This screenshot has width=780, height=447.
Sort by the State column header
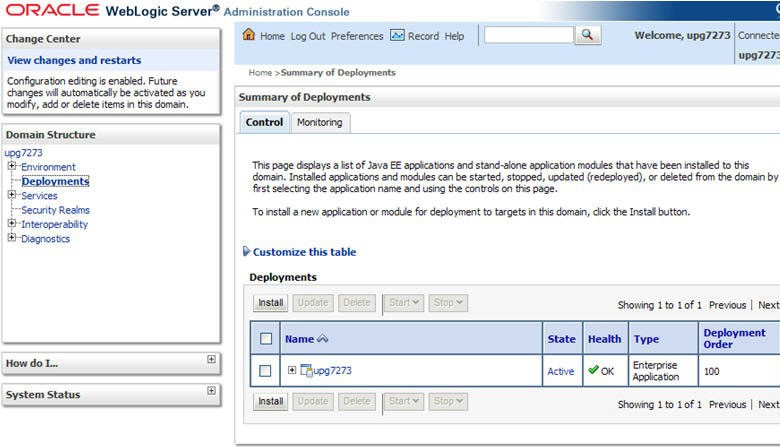(562, 339)
